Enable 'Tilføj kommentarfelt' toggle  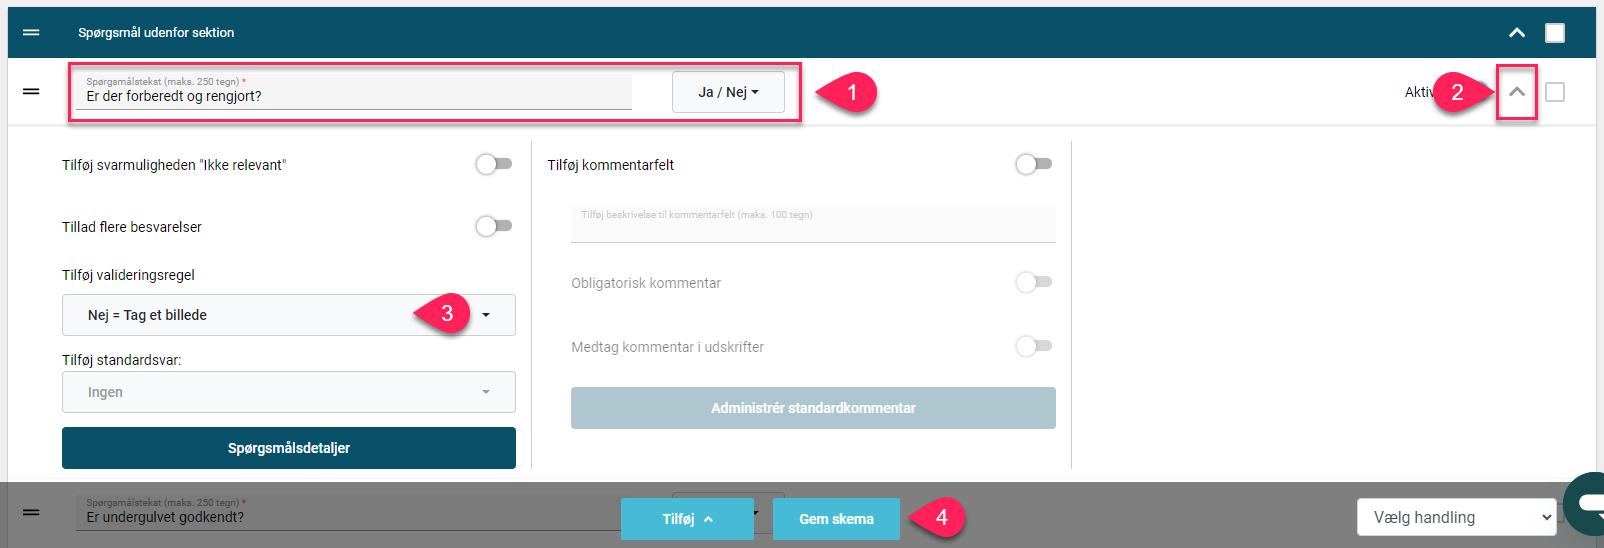coord(1034,164)
